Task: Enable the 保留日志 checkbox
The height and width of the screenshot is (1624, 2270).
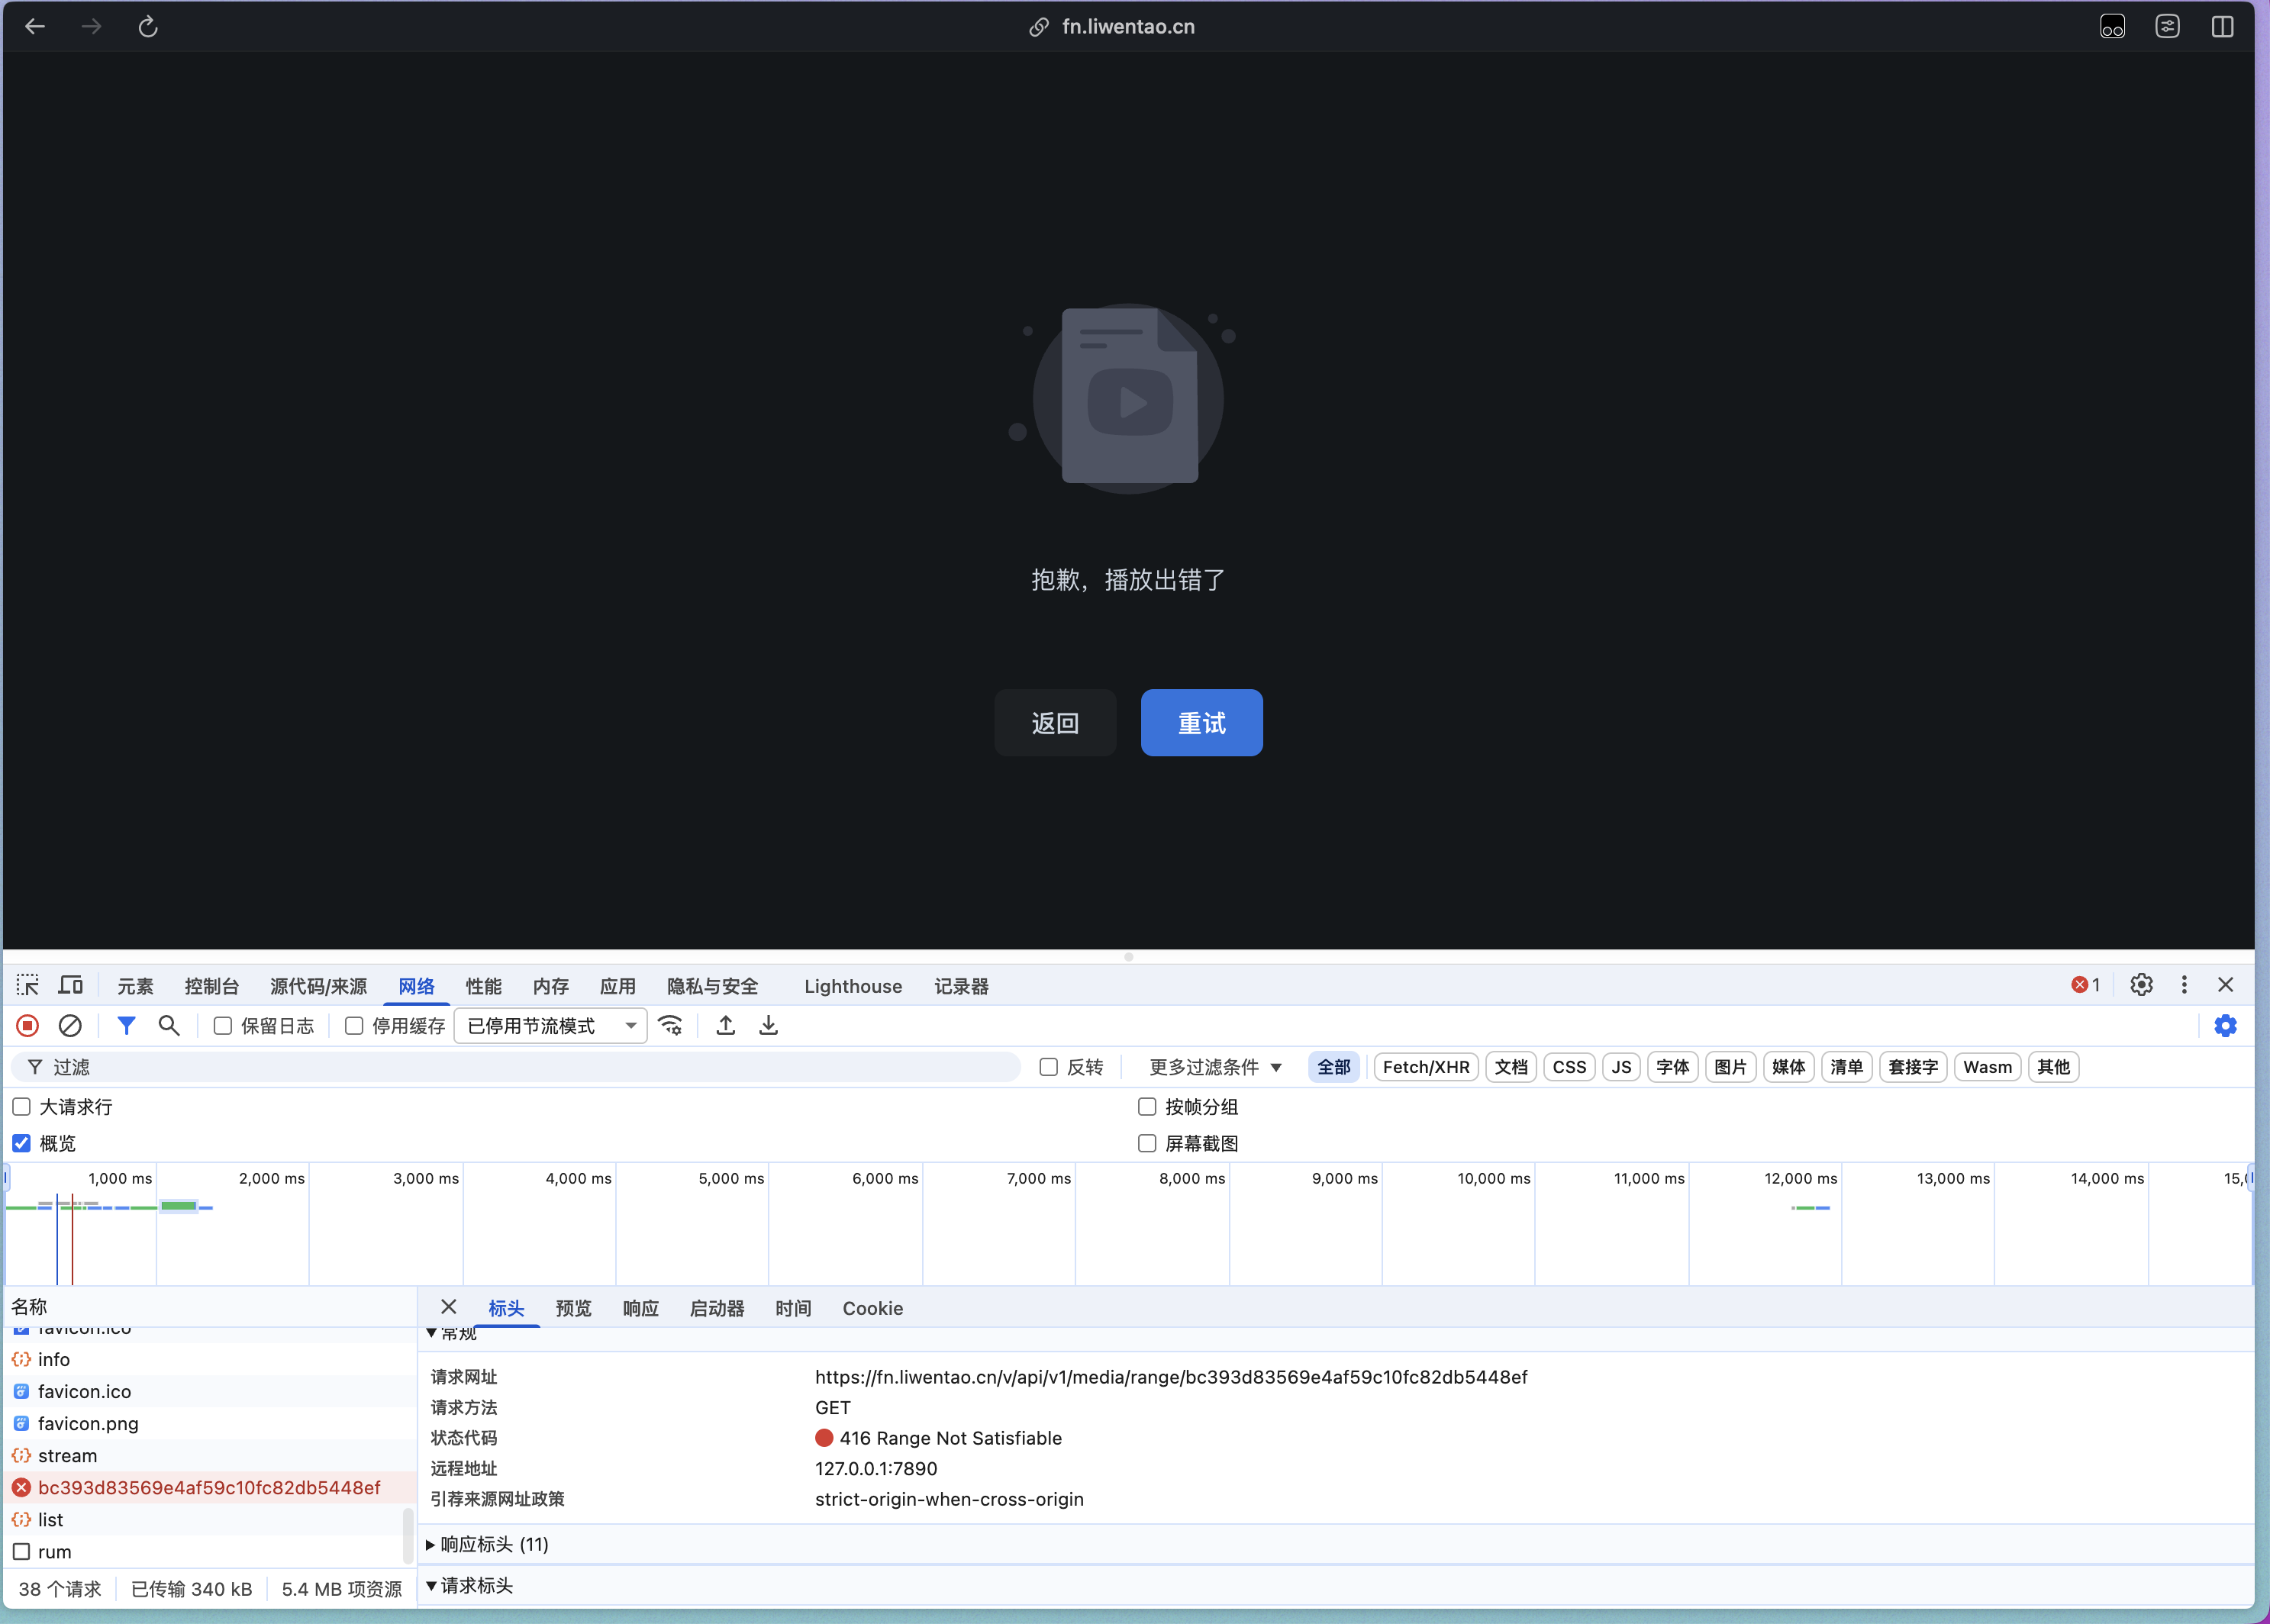Action: click(223, 1026)
